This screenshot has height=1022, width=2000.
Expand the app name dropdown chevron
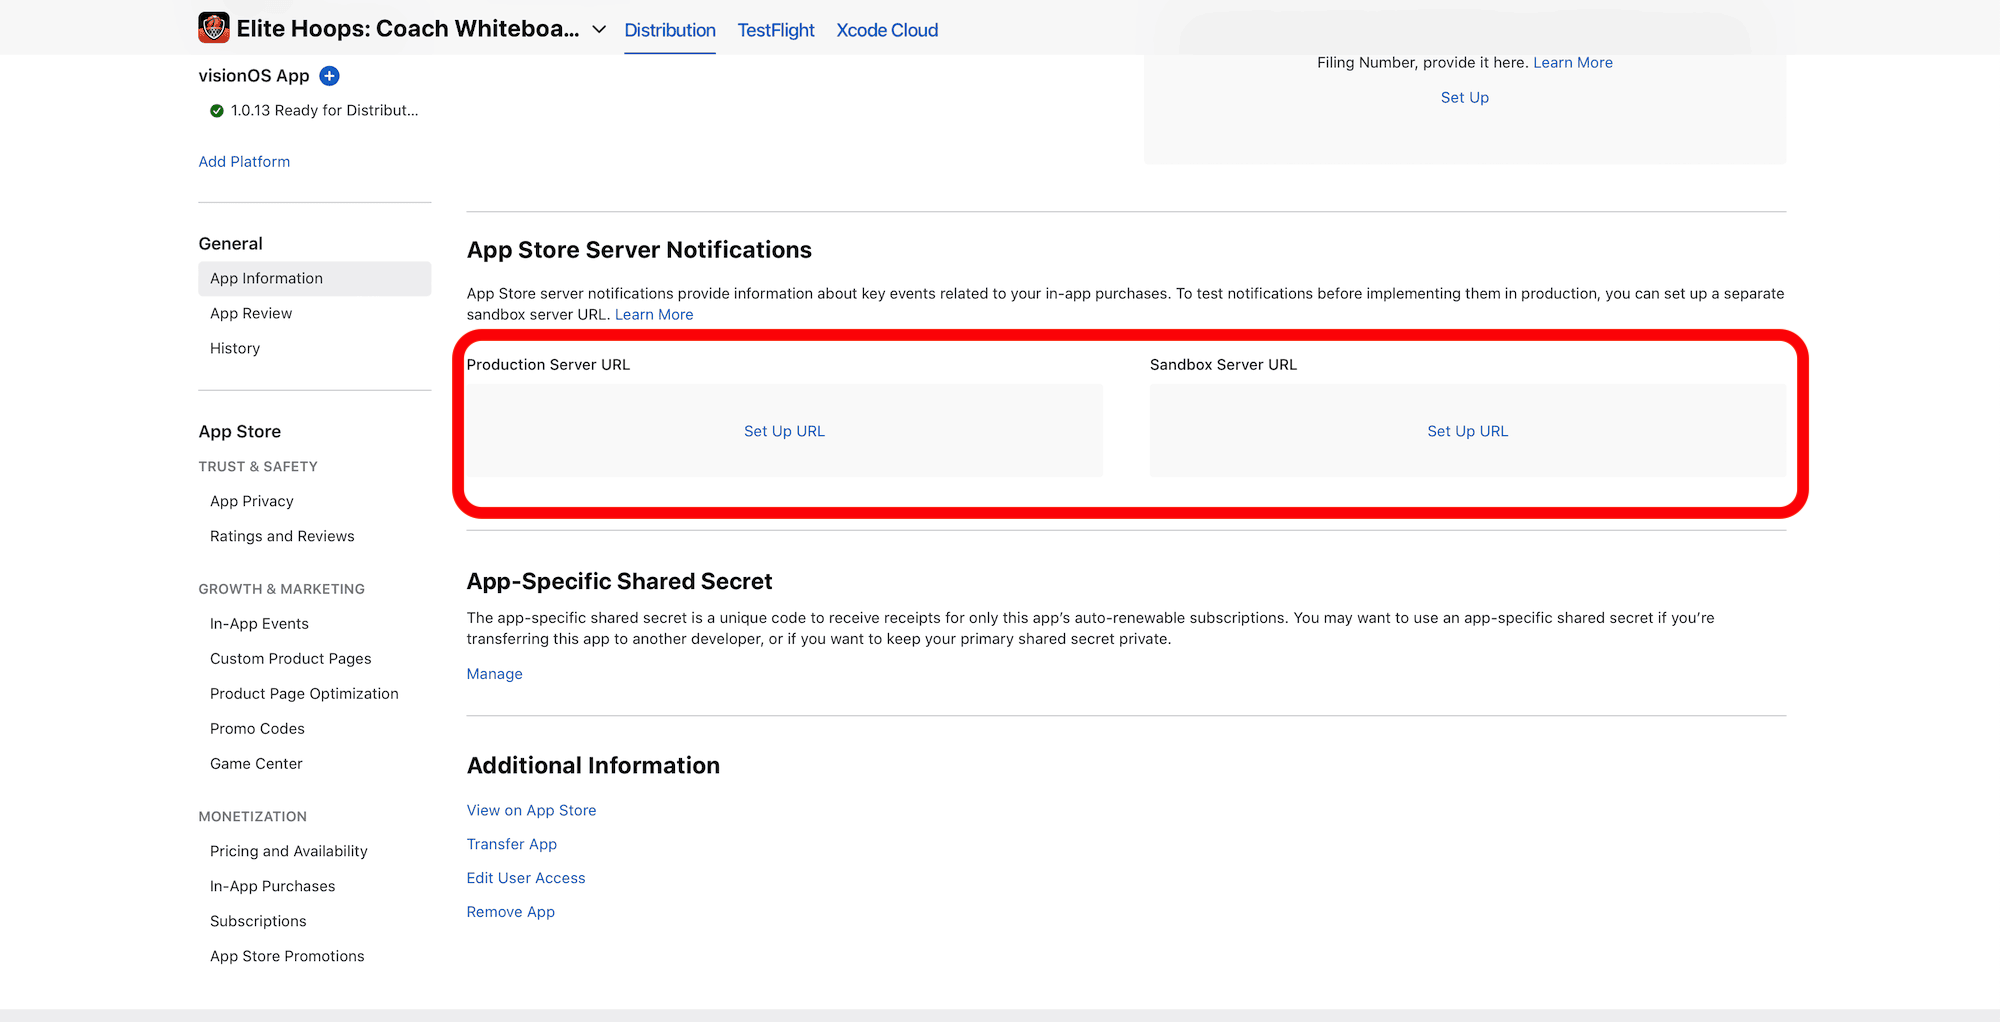point(599,29)
